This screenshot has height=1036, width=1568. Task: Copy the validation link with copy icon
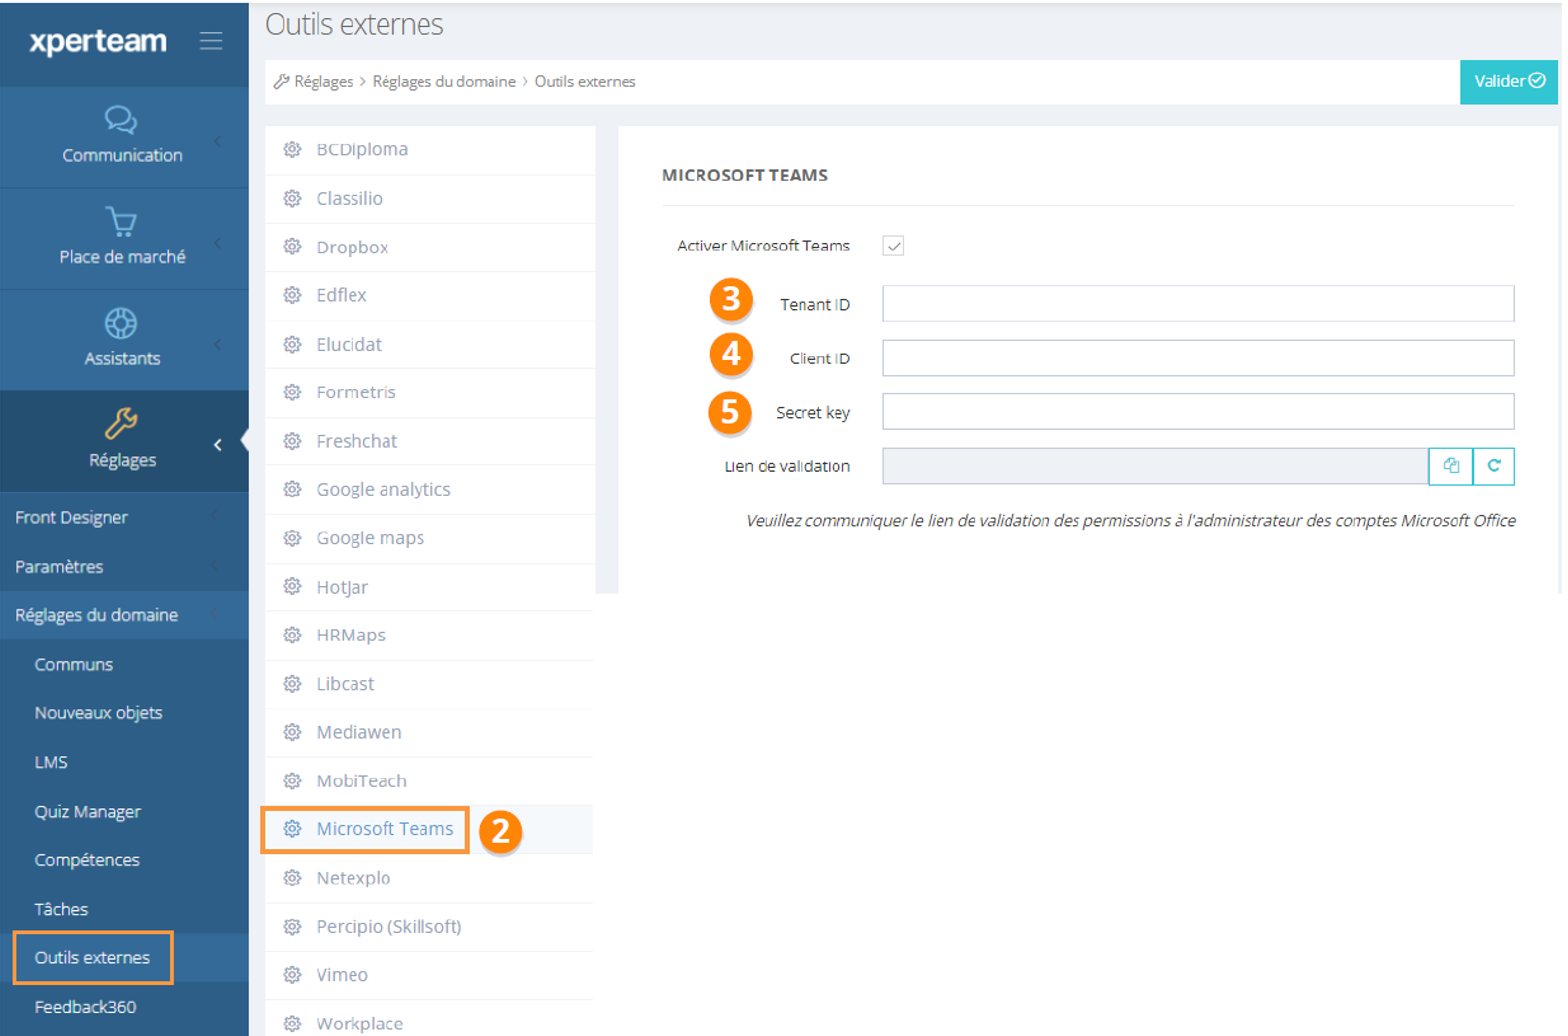click(x=1450, y=466)
